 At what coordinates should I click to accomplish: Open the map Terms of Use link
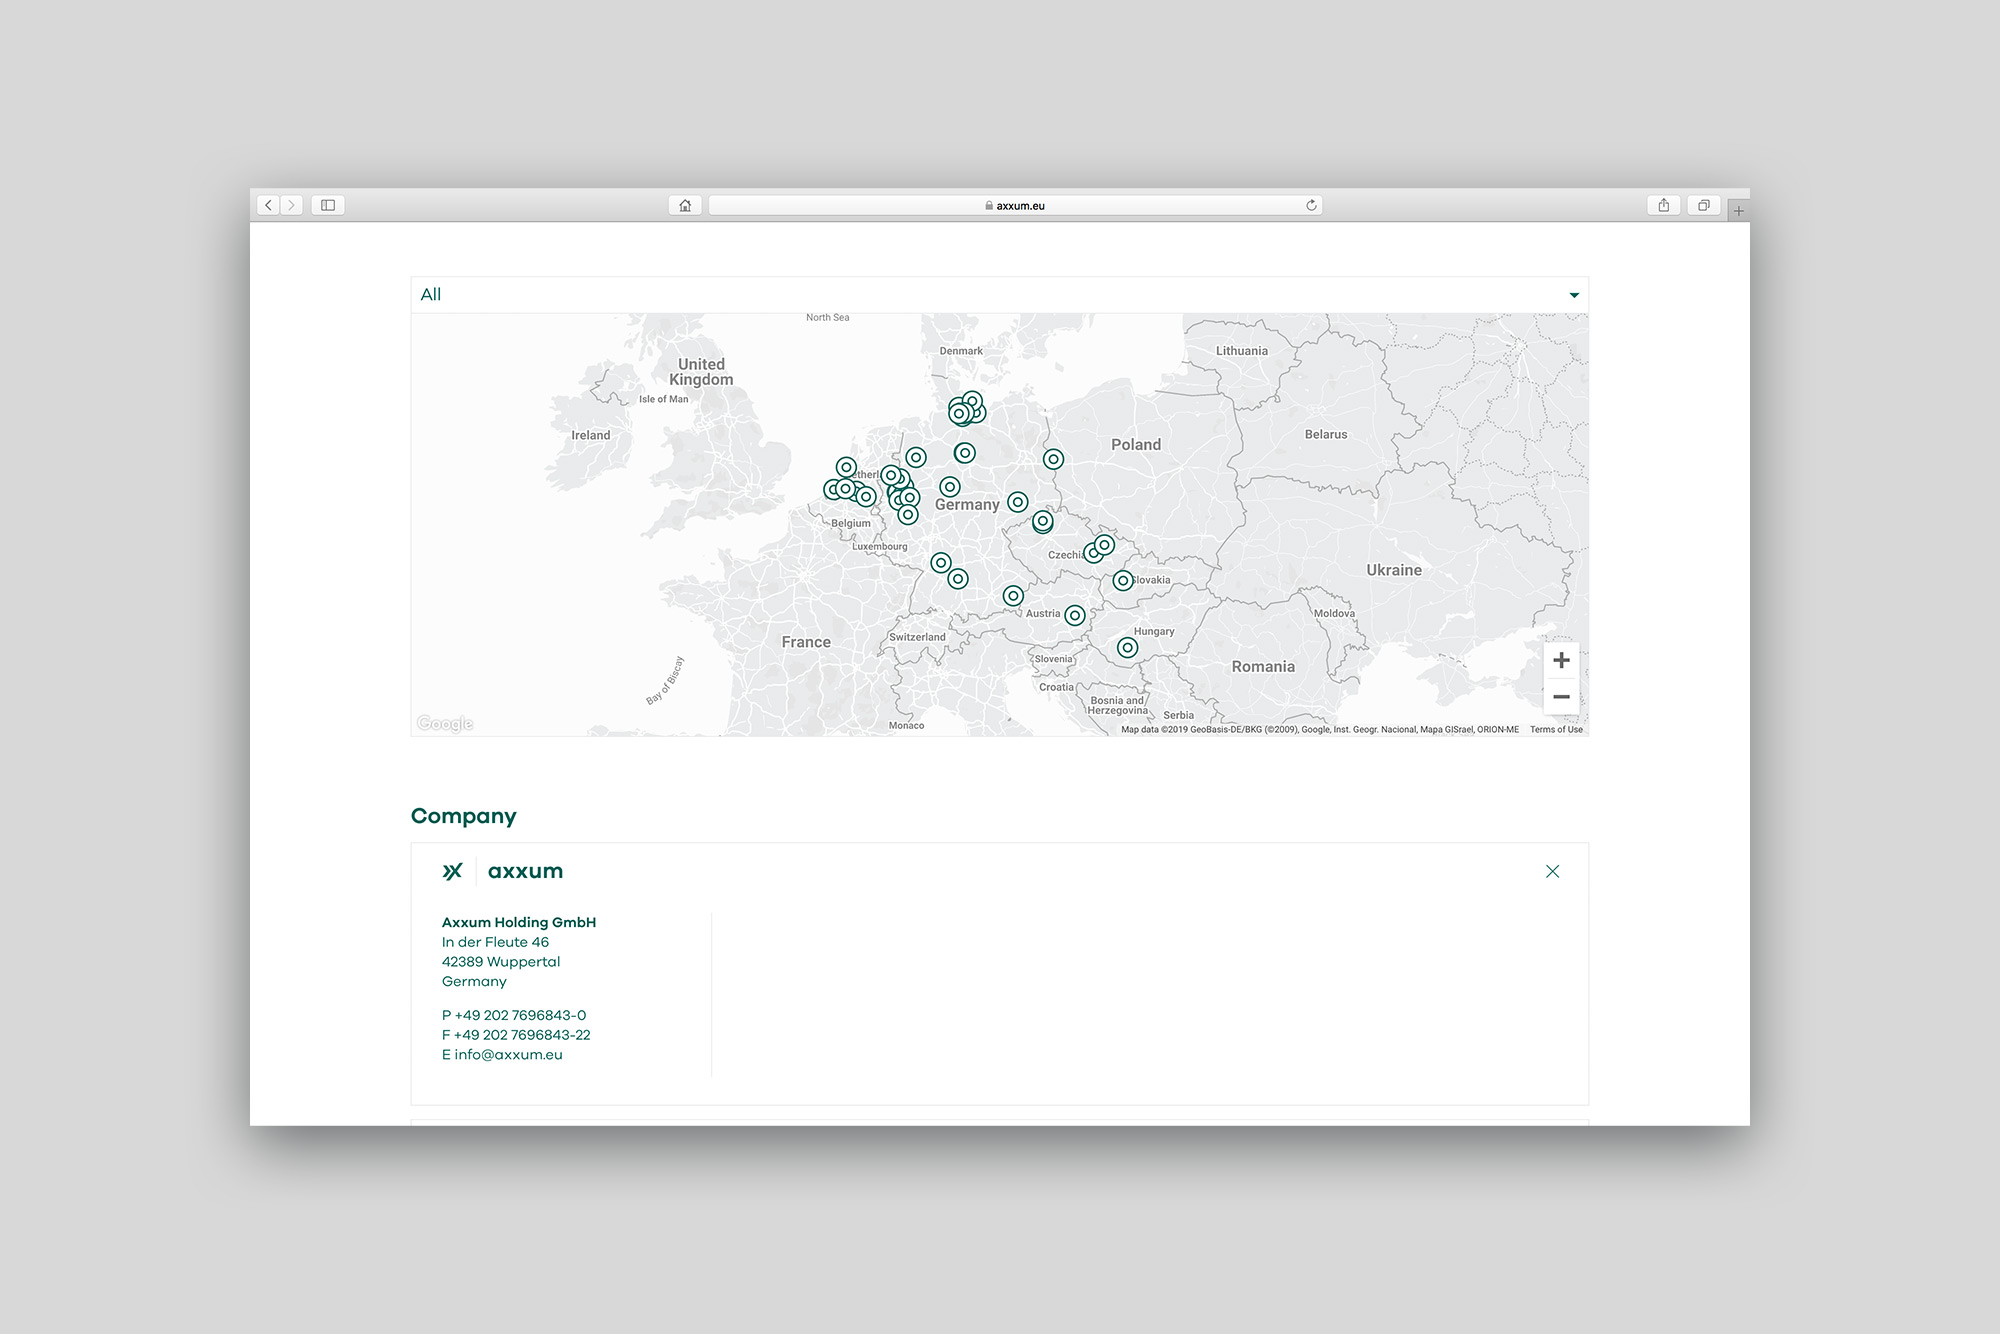(1556, 730)
